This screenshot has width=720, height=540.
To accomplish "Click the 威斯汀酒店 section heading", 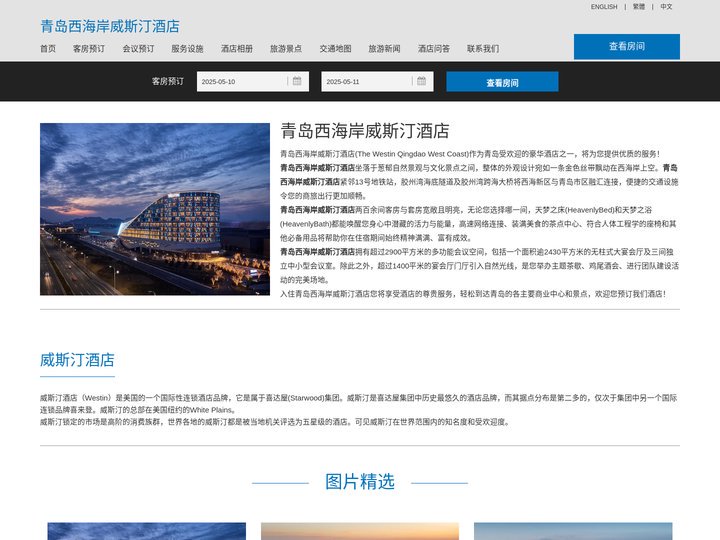I will 77,360.
